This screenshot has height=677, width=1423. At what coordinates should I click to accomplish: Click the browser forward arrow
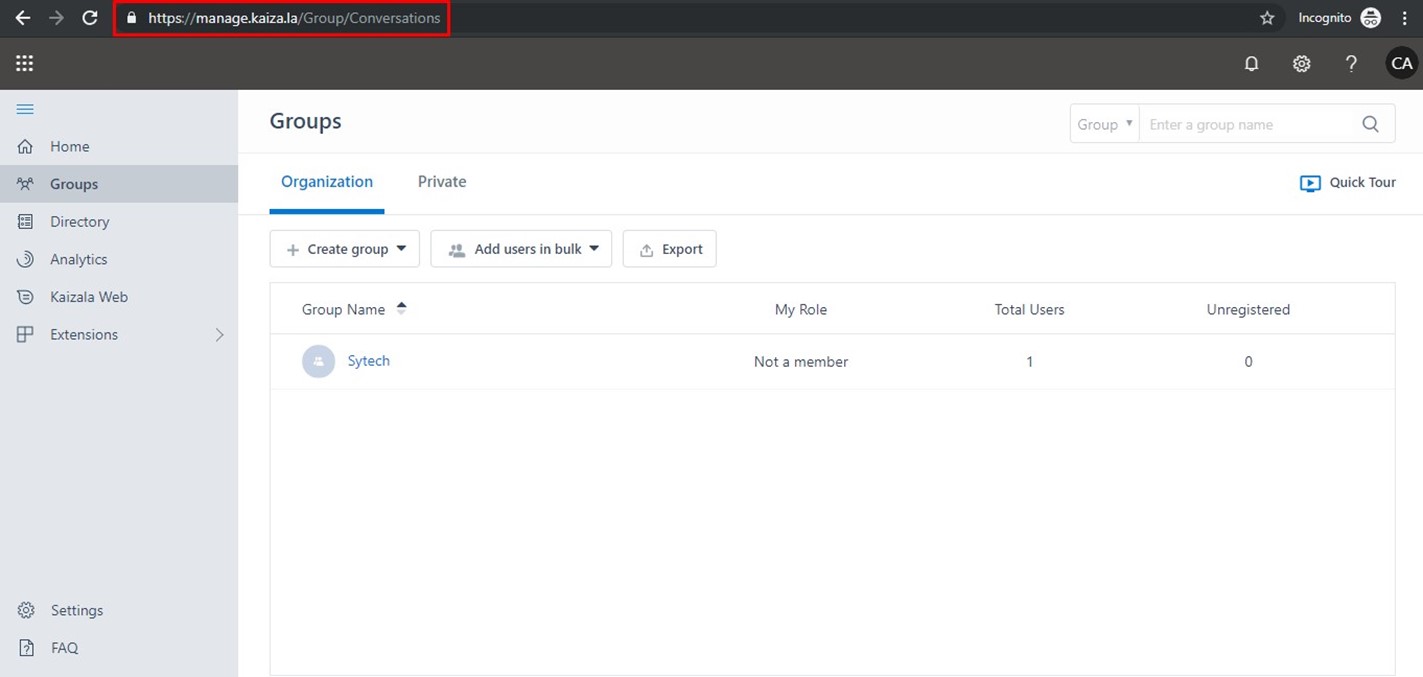56,18
